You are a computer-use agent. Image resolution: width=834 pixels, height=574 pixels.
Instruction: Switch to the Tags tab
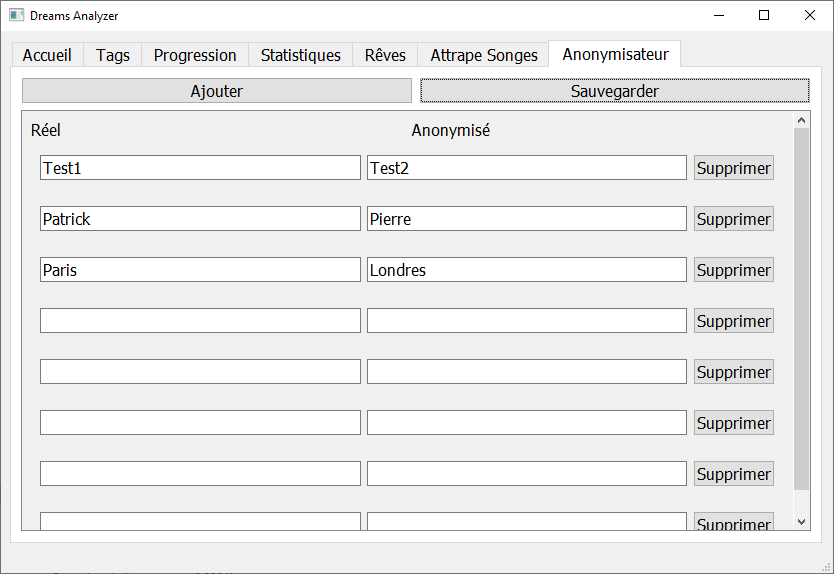[112, 55]
